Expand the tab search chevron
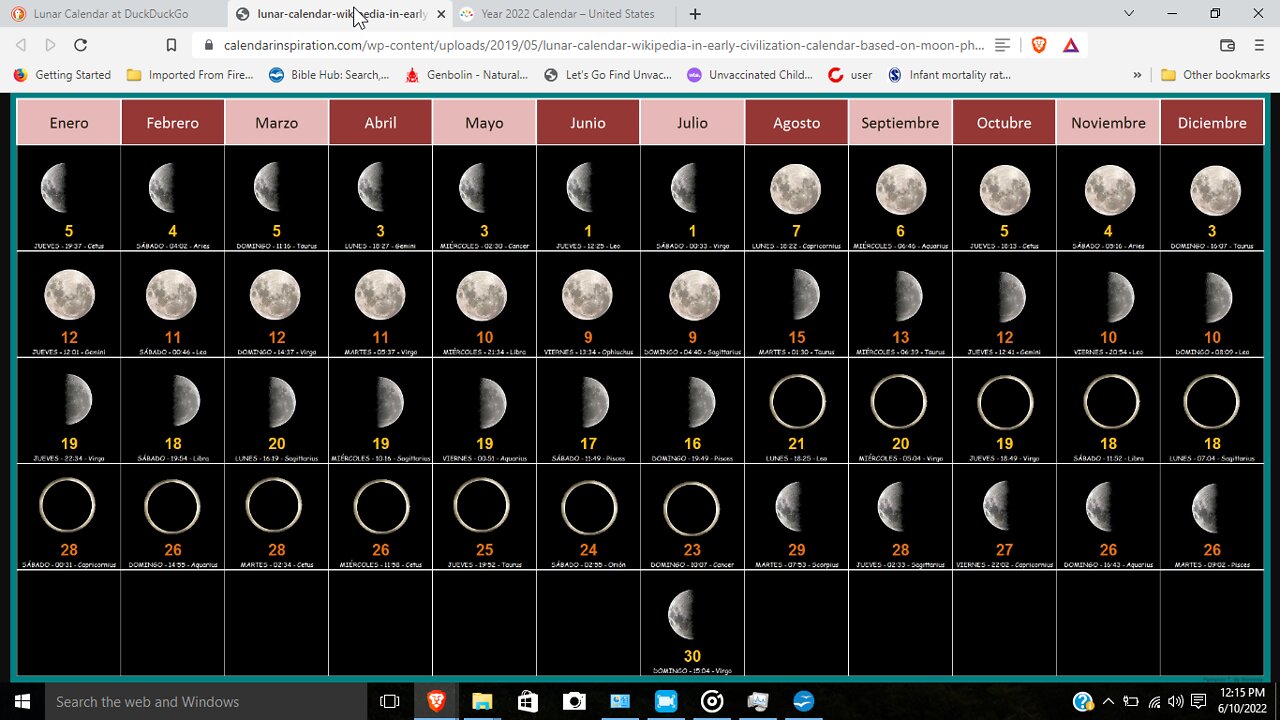This screenshot has height=720, width=1280. click(x=1129, y=13)
